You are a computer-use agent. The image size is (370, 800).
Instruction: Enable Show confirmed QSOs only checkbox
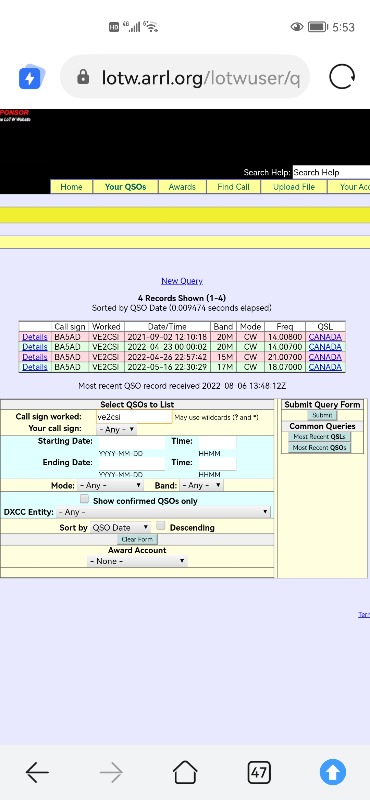click(84, 499)
